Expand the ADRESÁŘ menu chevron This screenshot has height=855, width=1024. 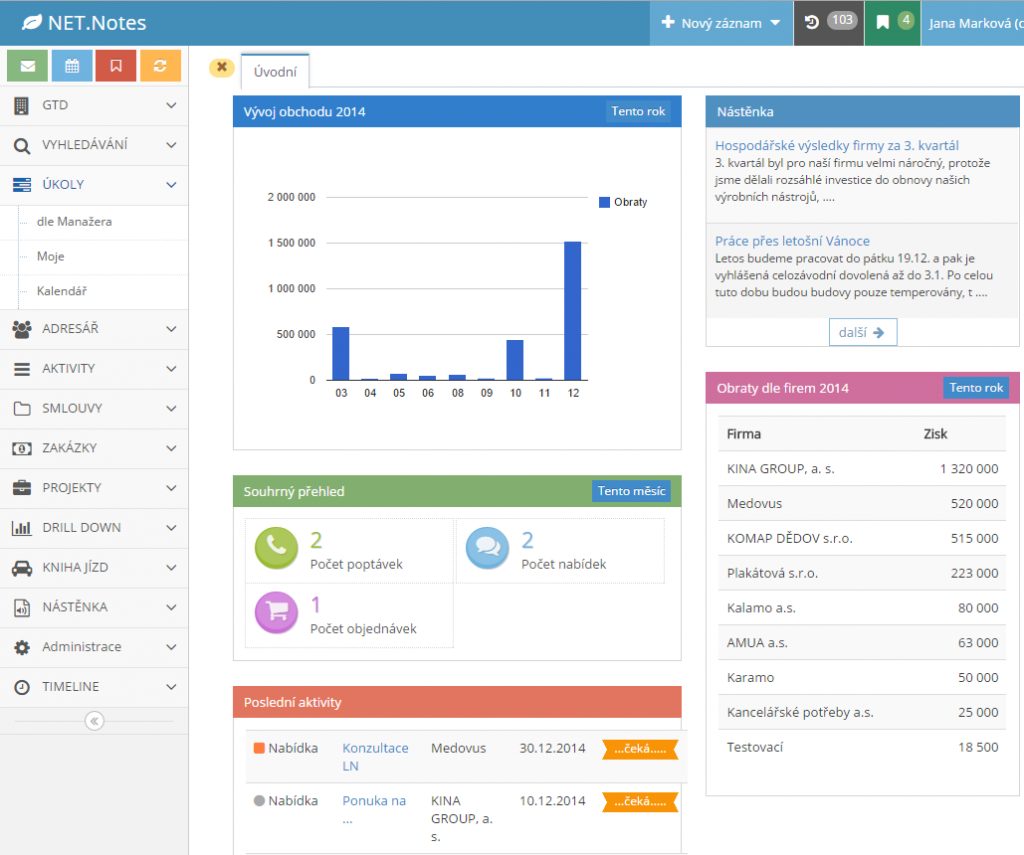click(x=171, y=329)
